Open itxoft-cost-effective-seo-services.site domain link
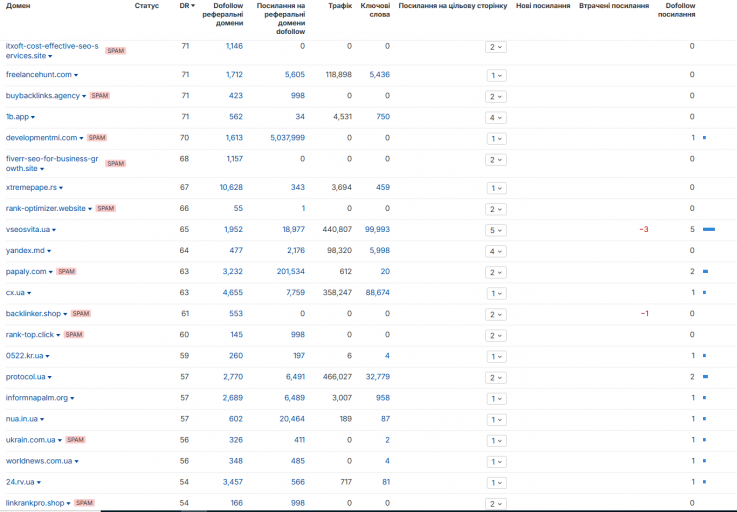 (52, 51)
